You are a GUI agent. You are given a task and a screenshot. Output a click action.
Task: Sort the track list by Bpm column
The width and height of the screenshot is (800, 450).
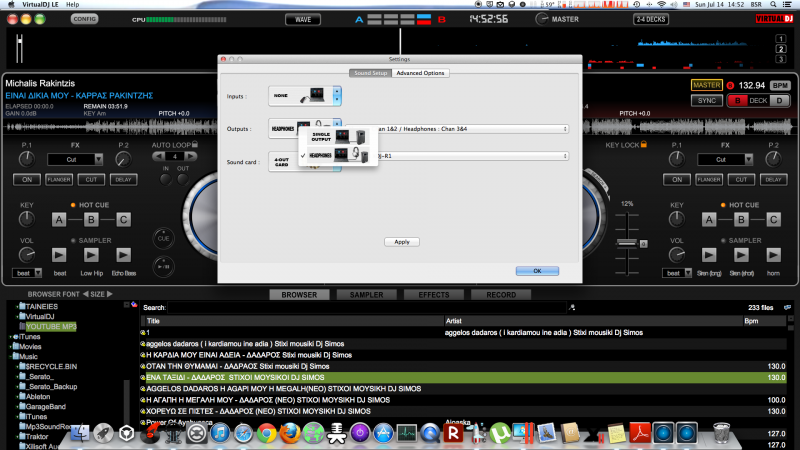point(751,321)
